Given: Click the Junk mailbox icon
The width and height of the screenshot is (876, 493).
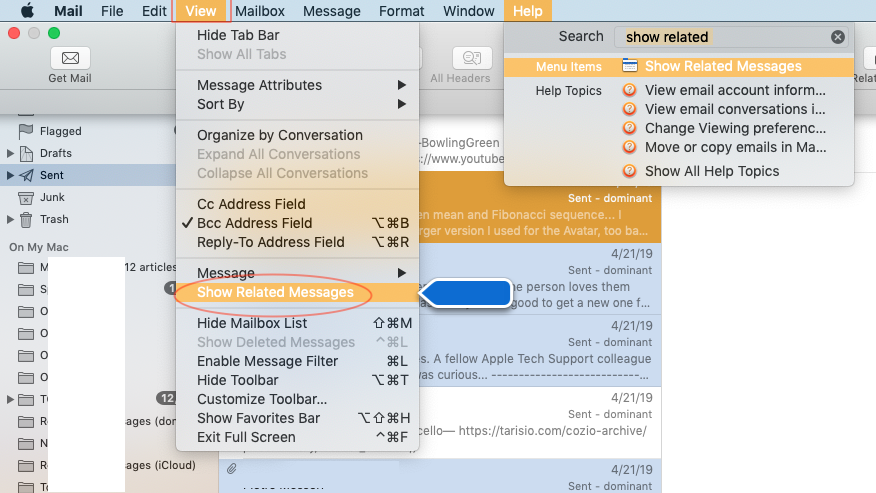Looking at the screenshot, I should pyautogui.click(x=26, y=198).
